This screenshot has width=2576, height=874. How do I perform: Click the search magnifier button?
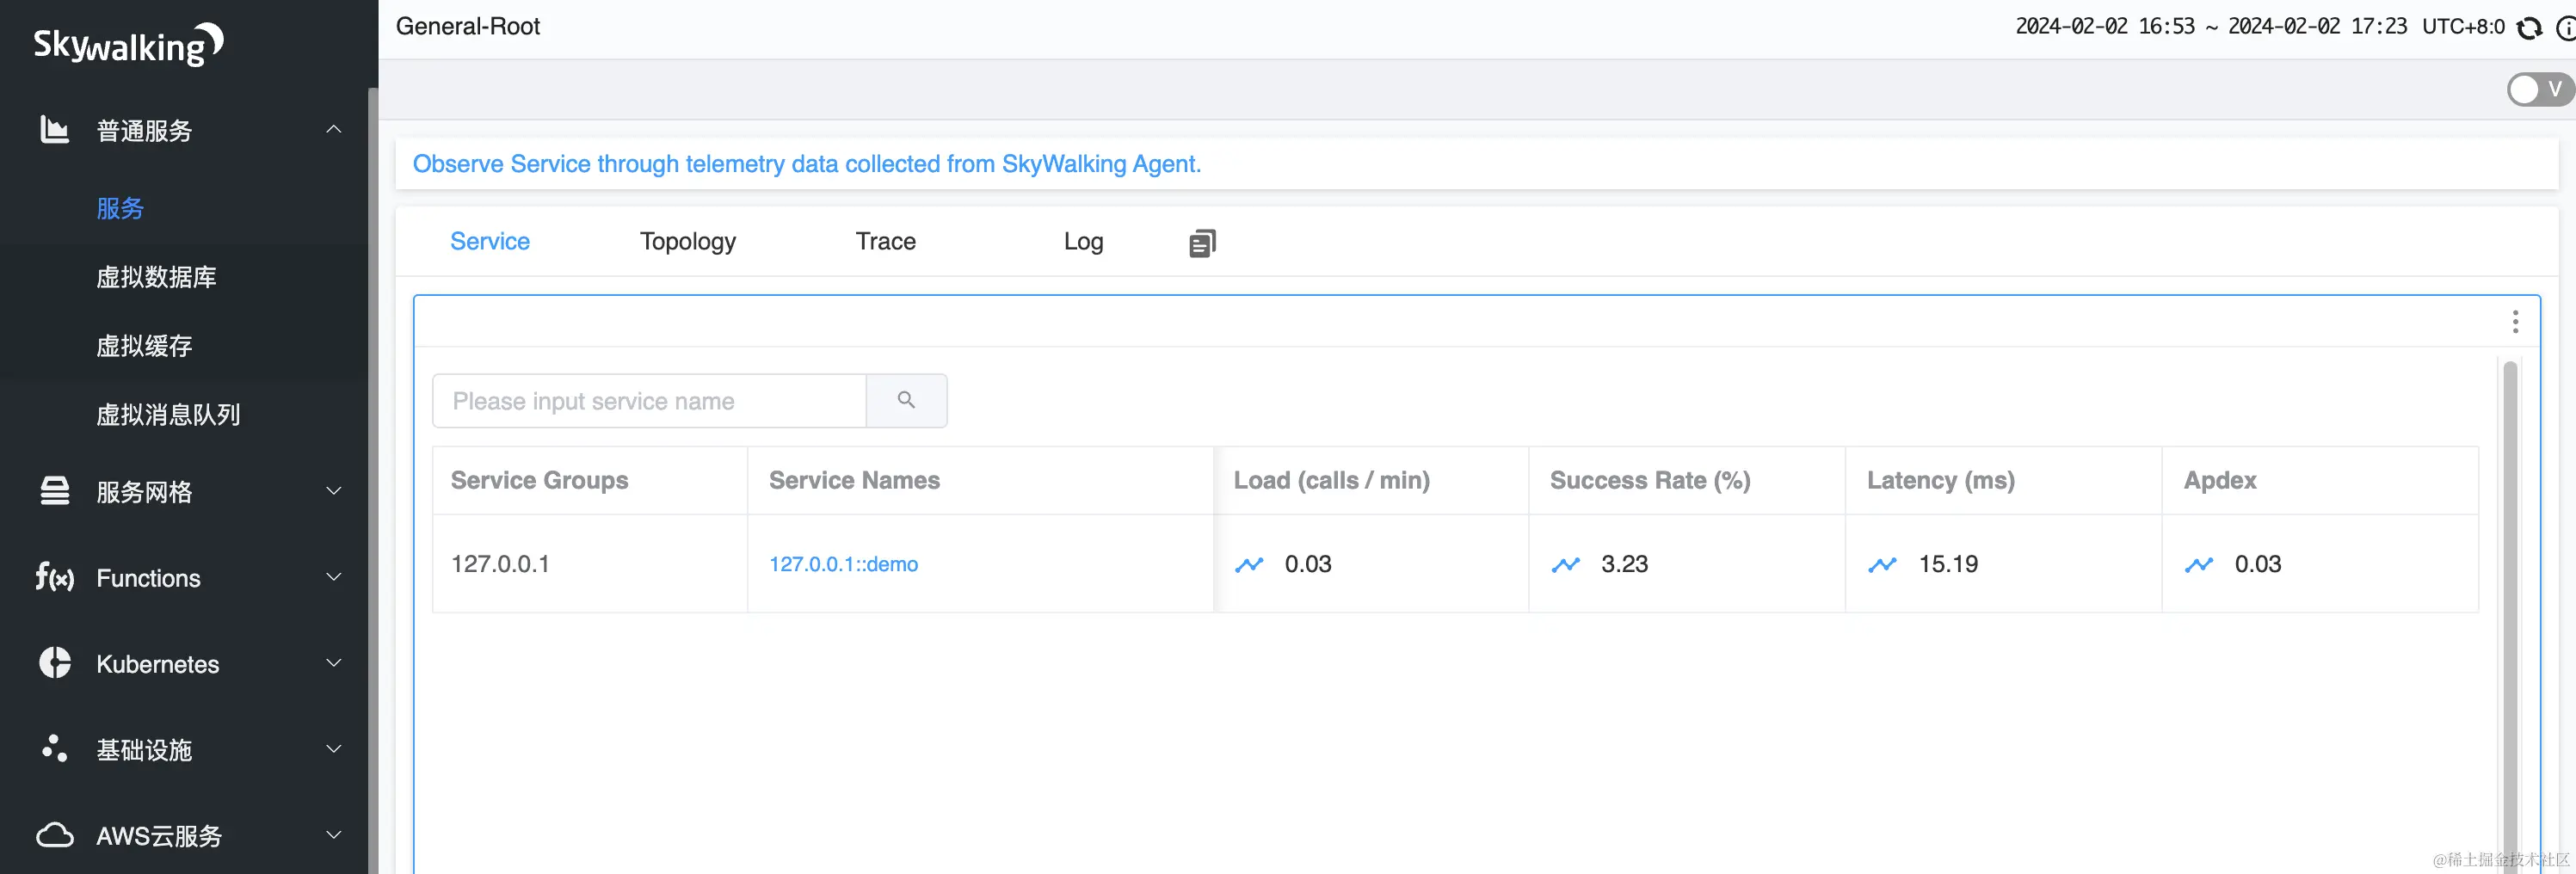[x=906, y=400]
